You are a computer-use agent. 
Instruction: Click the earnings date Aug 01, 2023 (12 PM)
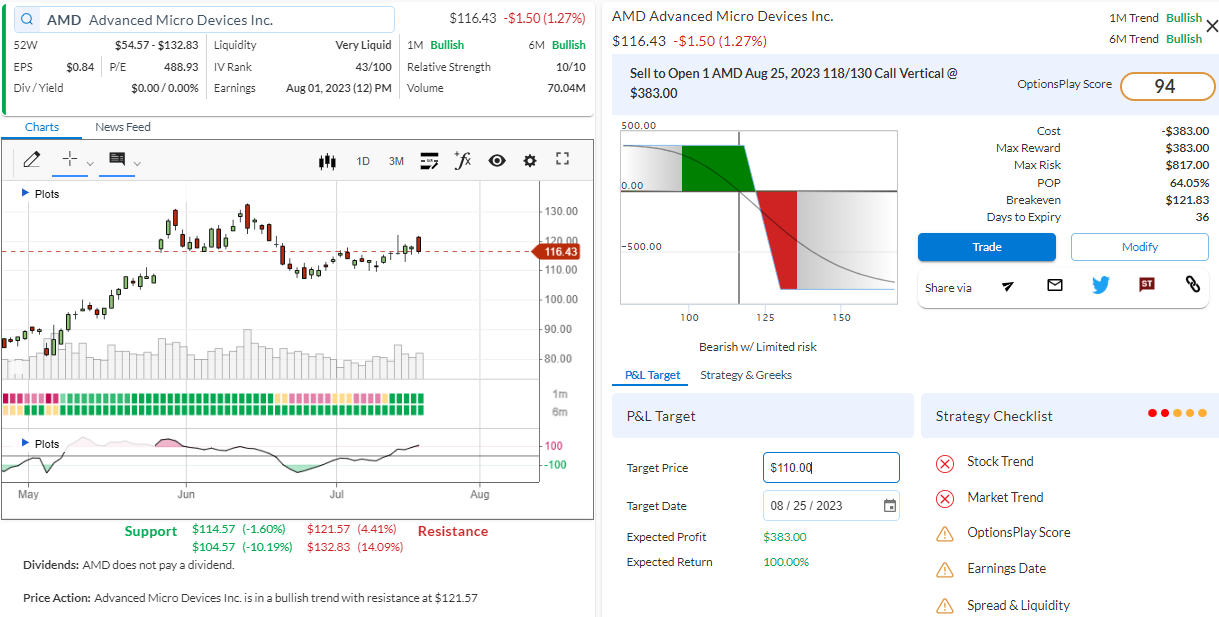[x=339, y=88]
